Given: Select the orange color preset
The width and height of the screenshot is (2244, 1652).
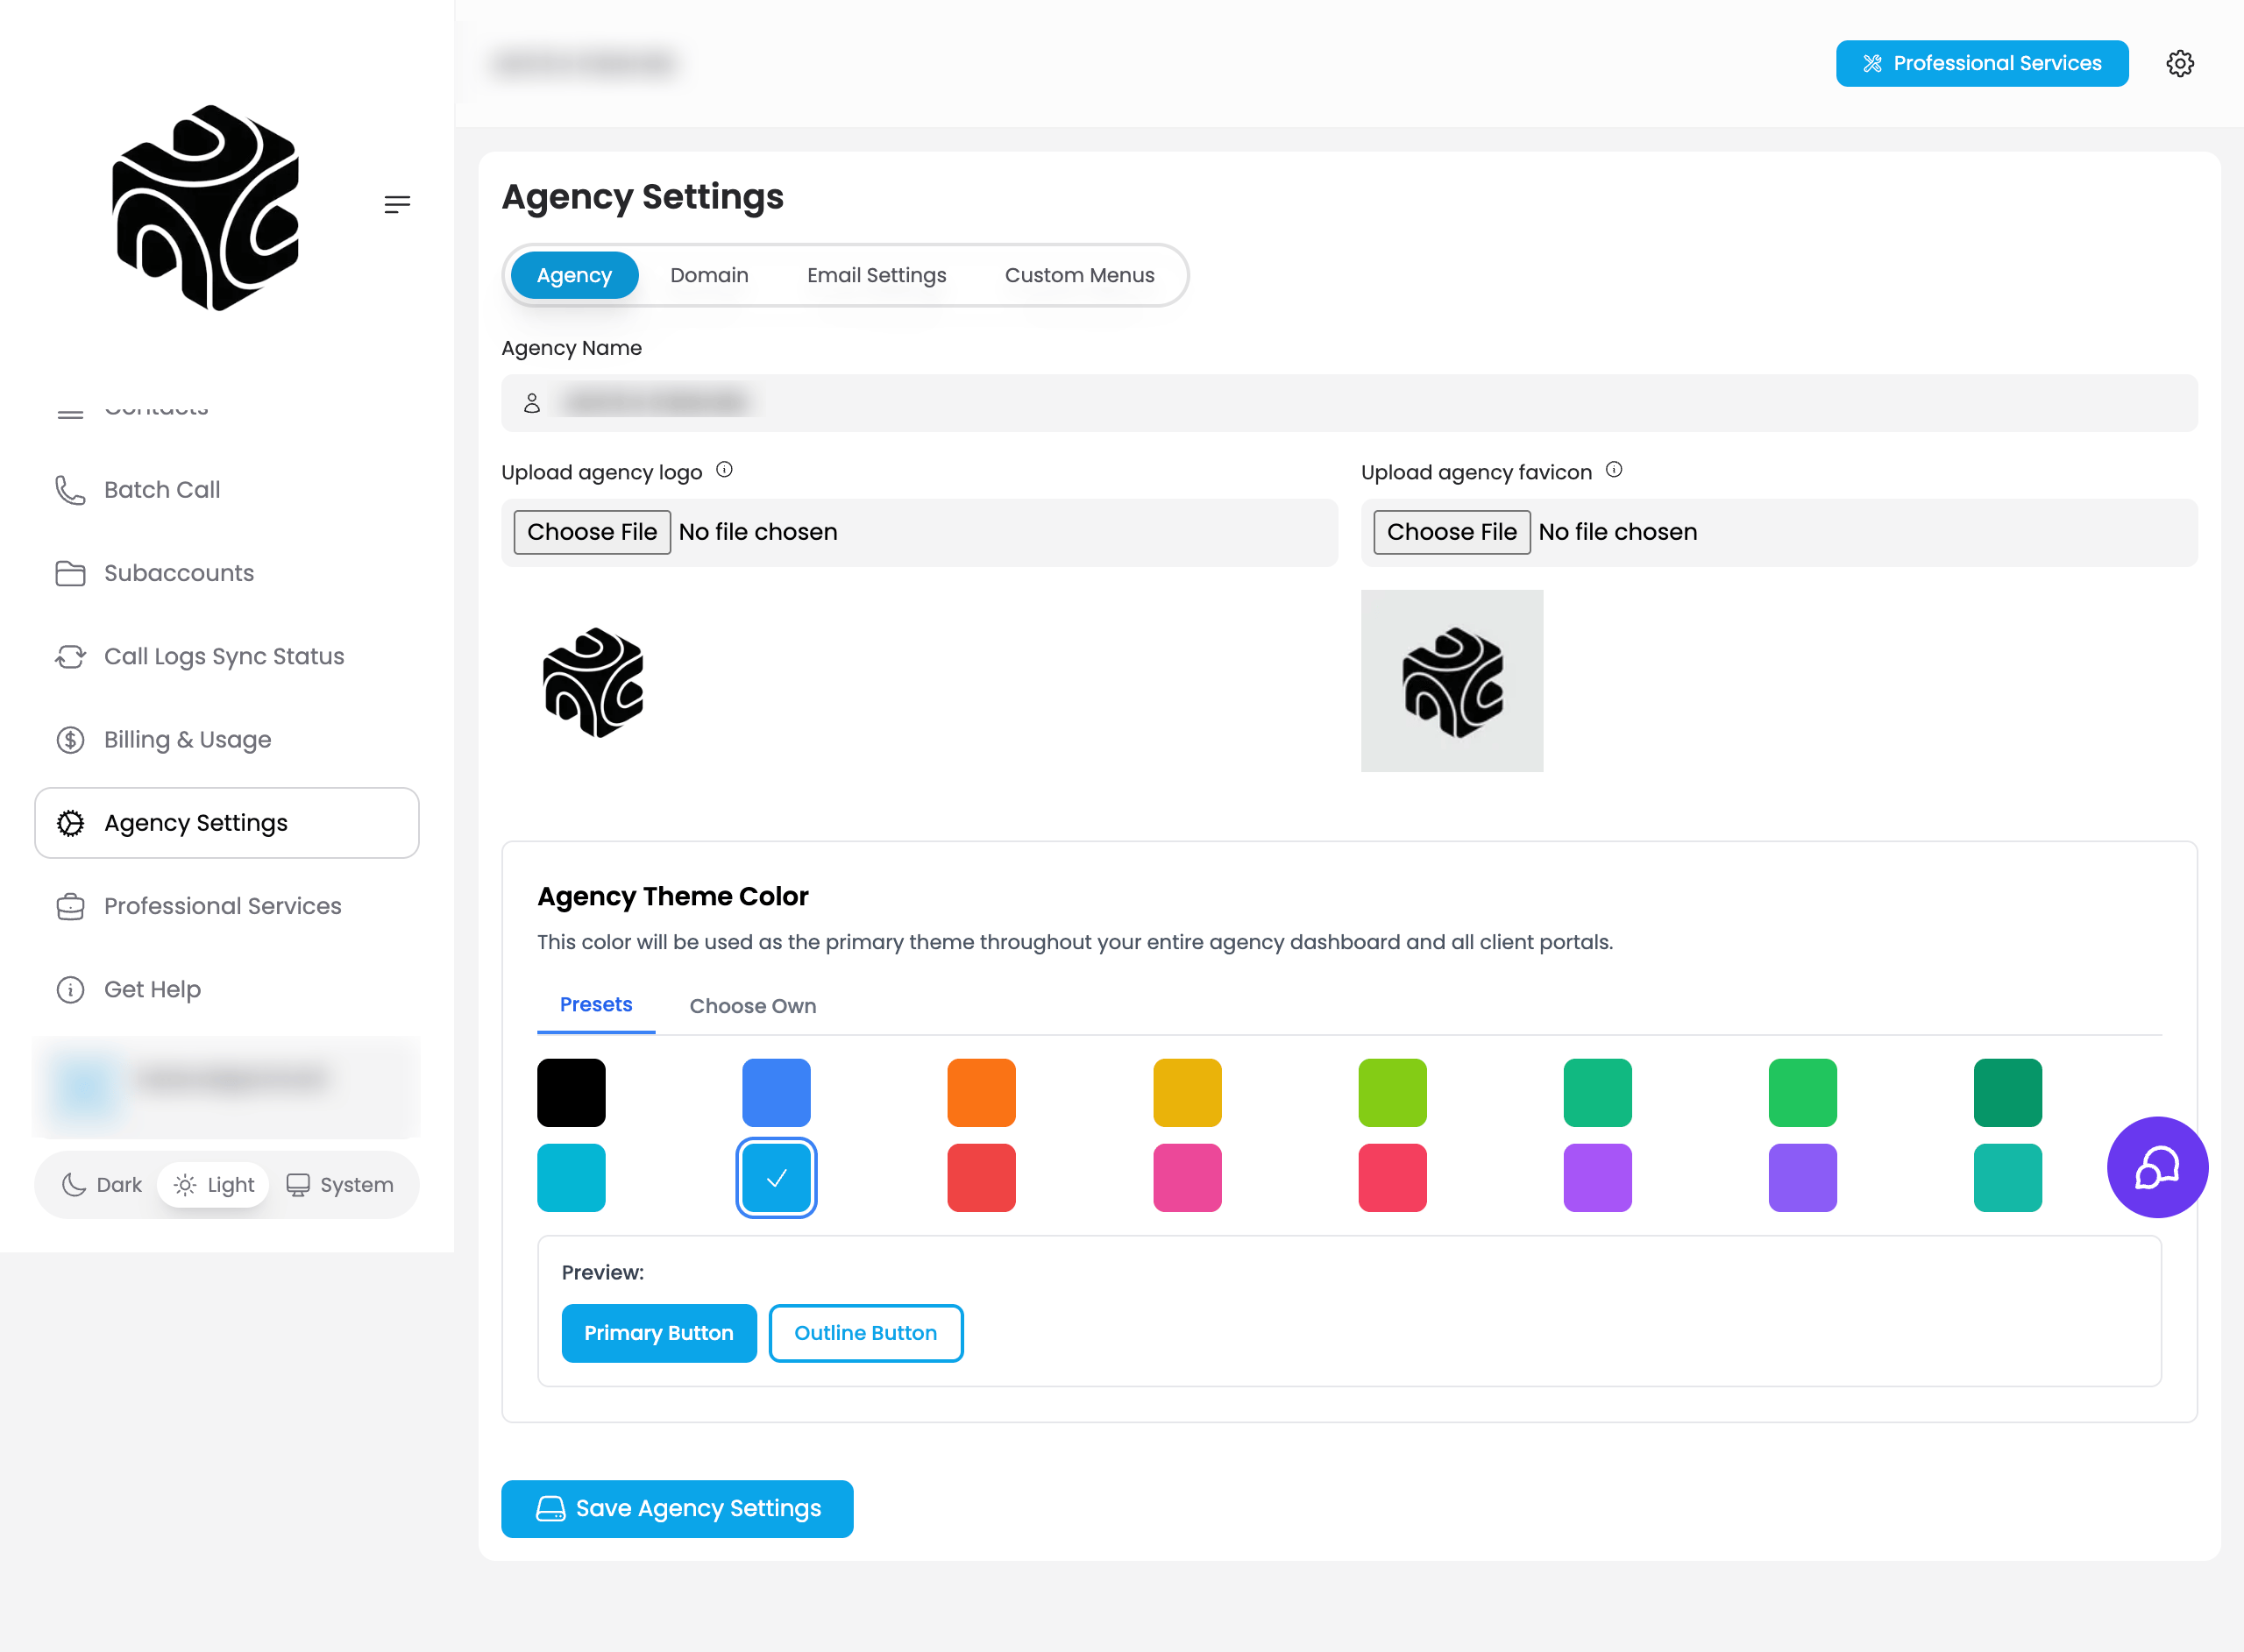Looking at the screenshot, I should [982, 1093].
